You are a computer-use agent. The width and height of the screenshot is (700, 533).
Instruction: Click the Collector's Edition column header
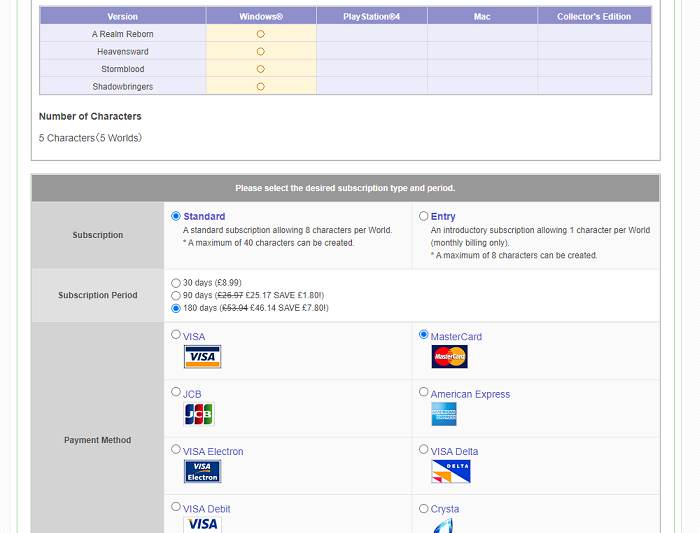pyautogui.click(x=594, y=17)
